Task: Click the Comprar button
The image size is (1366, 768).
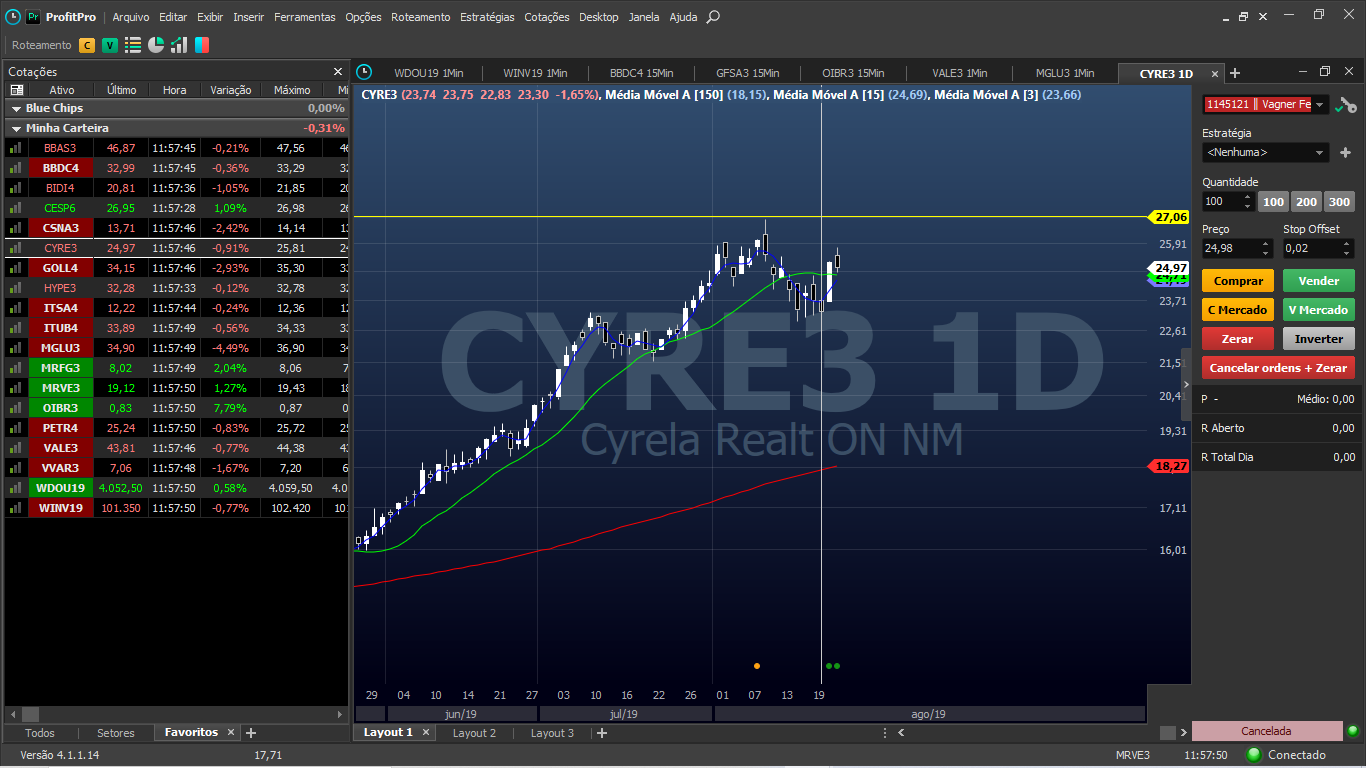Action: tap(1238, 281)
